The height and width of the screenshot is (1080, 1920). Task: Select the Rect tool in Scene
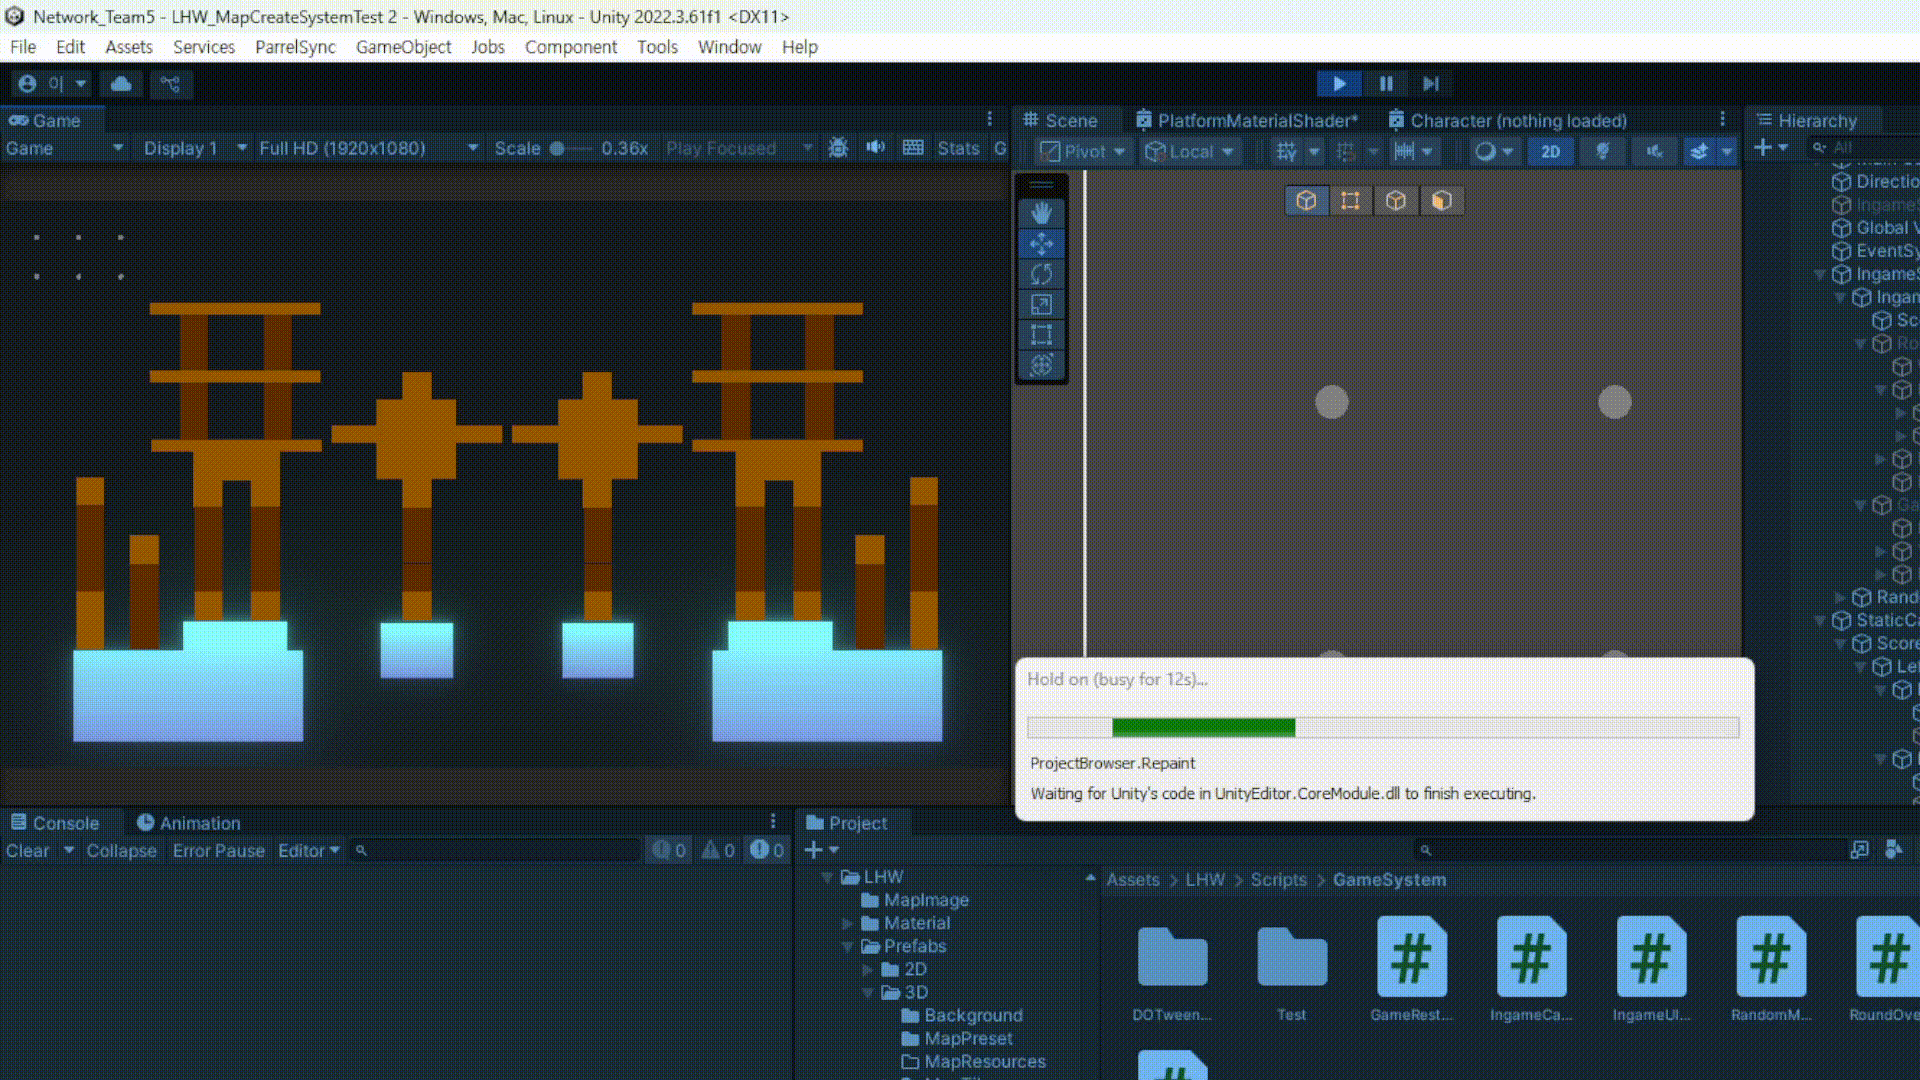1041,335
